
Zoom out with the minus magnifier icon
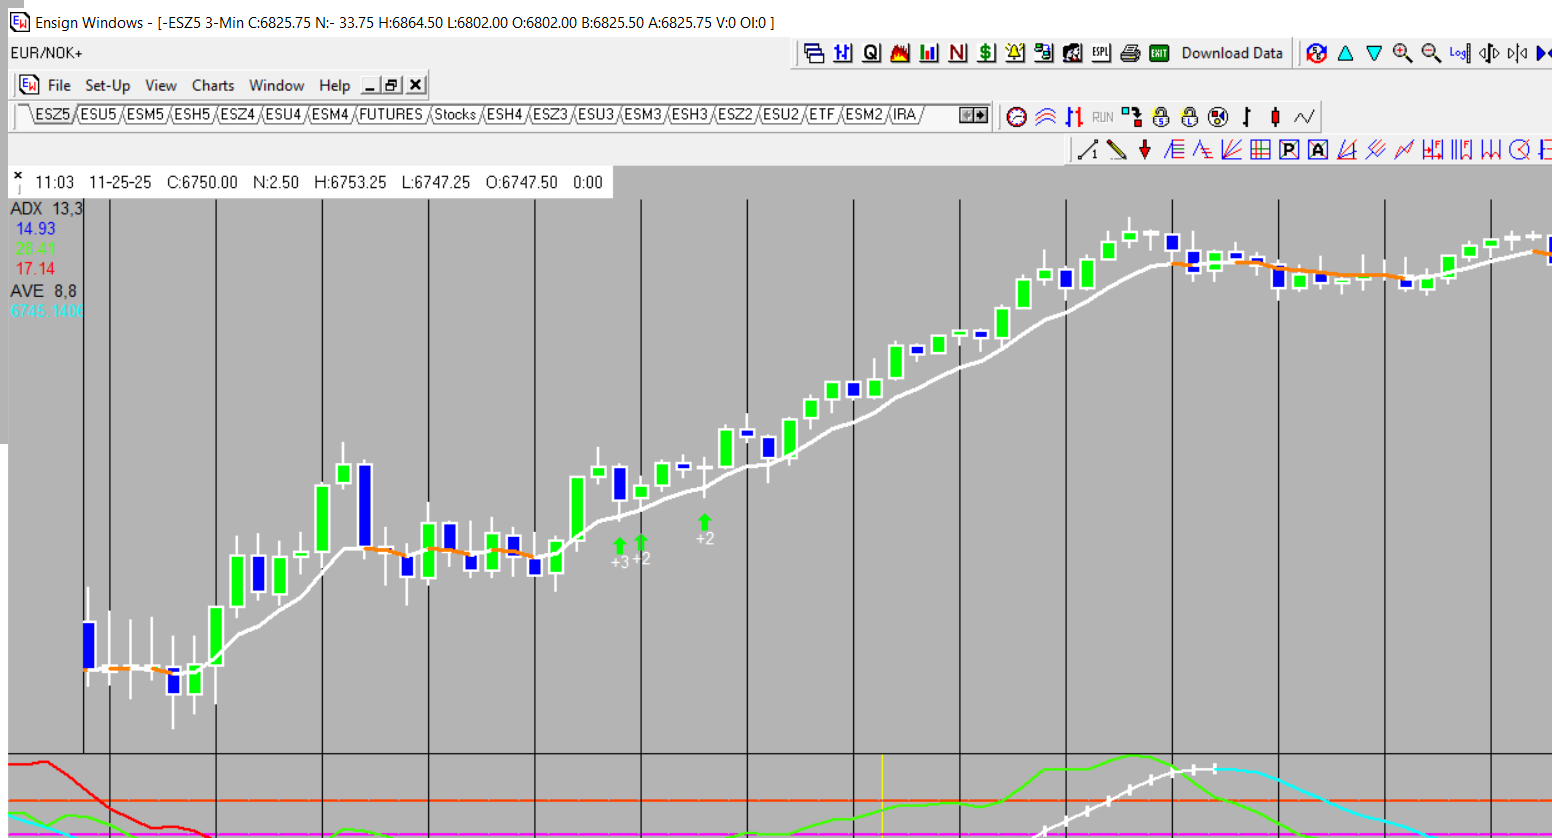pos(1431,53)
